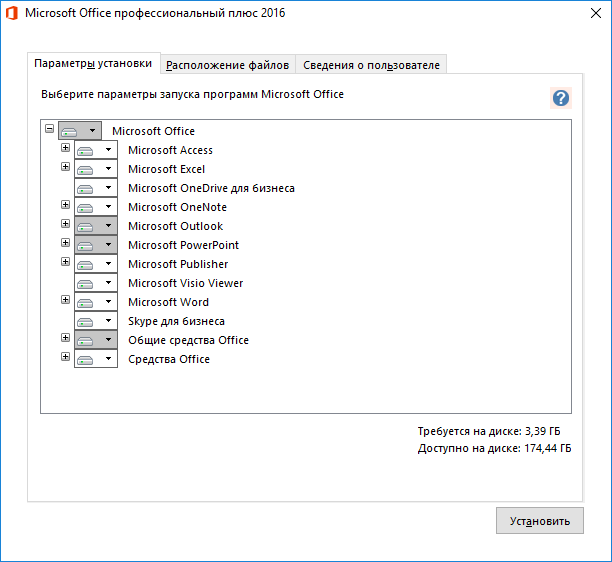
Task: Expand the Microsoft Publisher tree node
Action: pyautogui.click(x=66, y=262)
